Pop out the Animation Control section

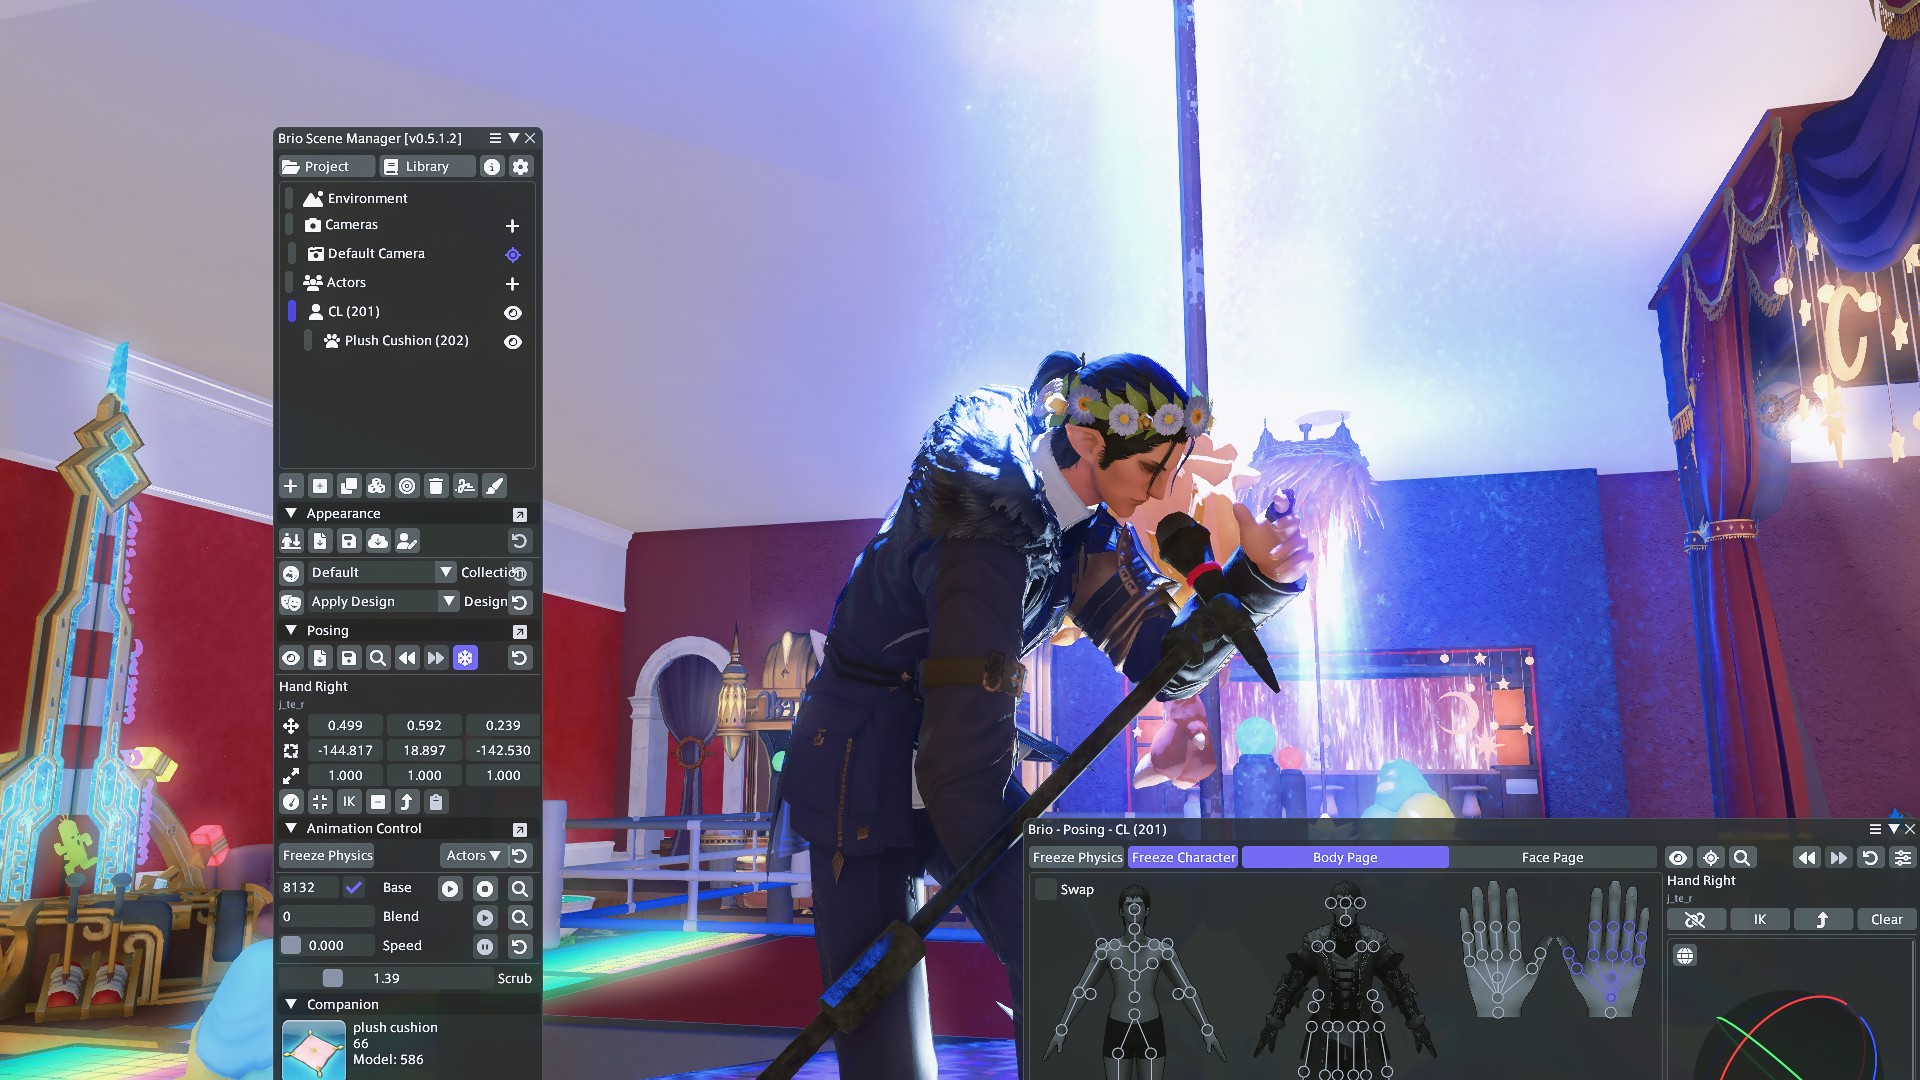[x=520, y=830]
